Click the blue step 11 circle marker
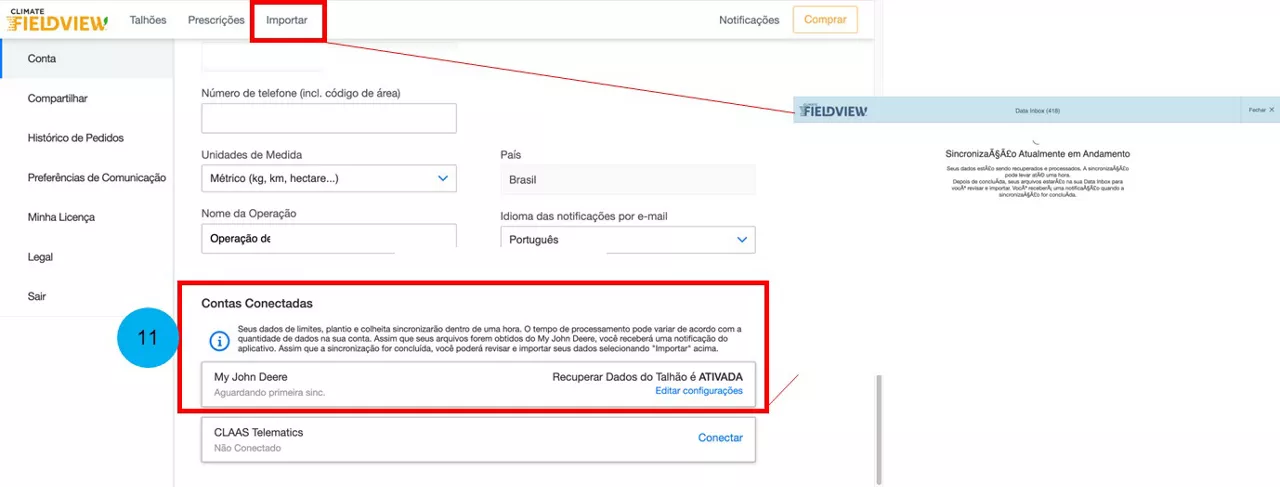Viewport: 1280px width, 487px height. [x=147, y=337]
